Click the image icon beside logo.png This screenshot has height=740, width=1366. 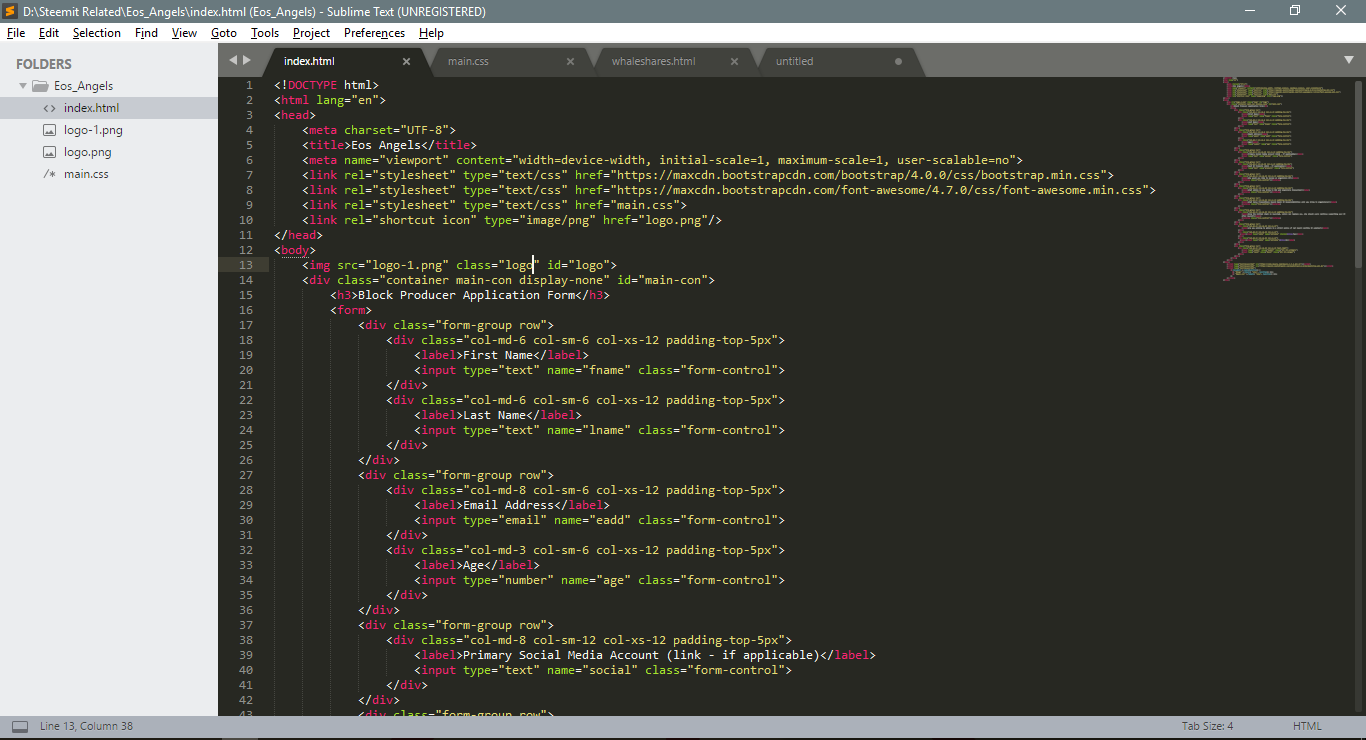pyautogui.click(x=49, y=152)
